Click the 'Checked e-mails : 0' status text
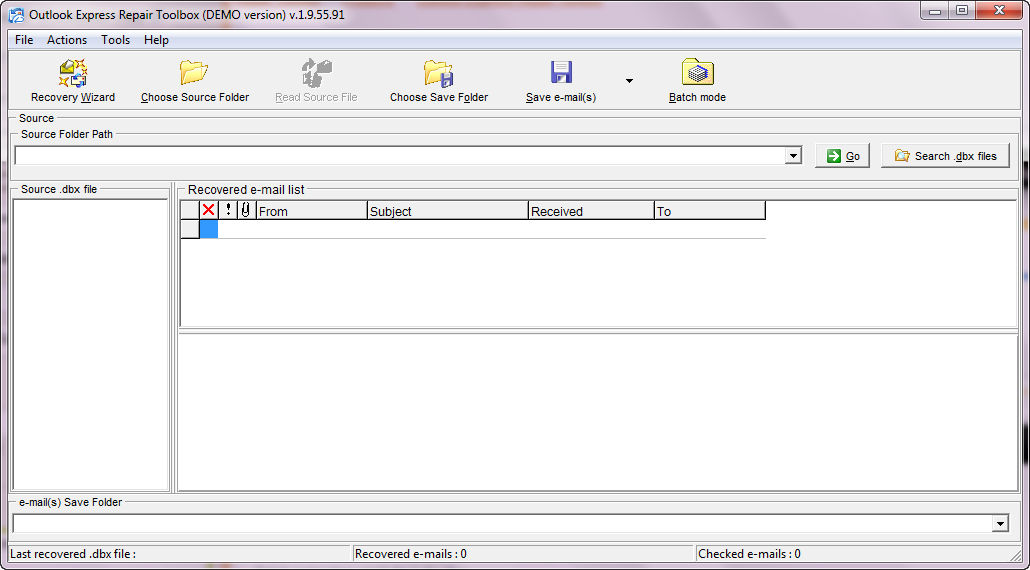Viewport: 1030px width, 570px height. pyautogui.click(x=750, y=554)
